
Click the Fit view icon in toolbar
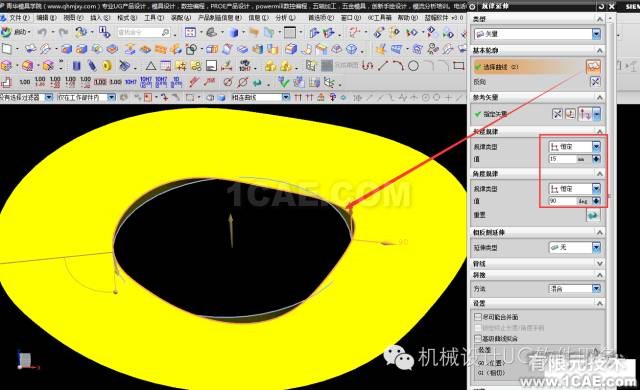(x=191, y=32)
